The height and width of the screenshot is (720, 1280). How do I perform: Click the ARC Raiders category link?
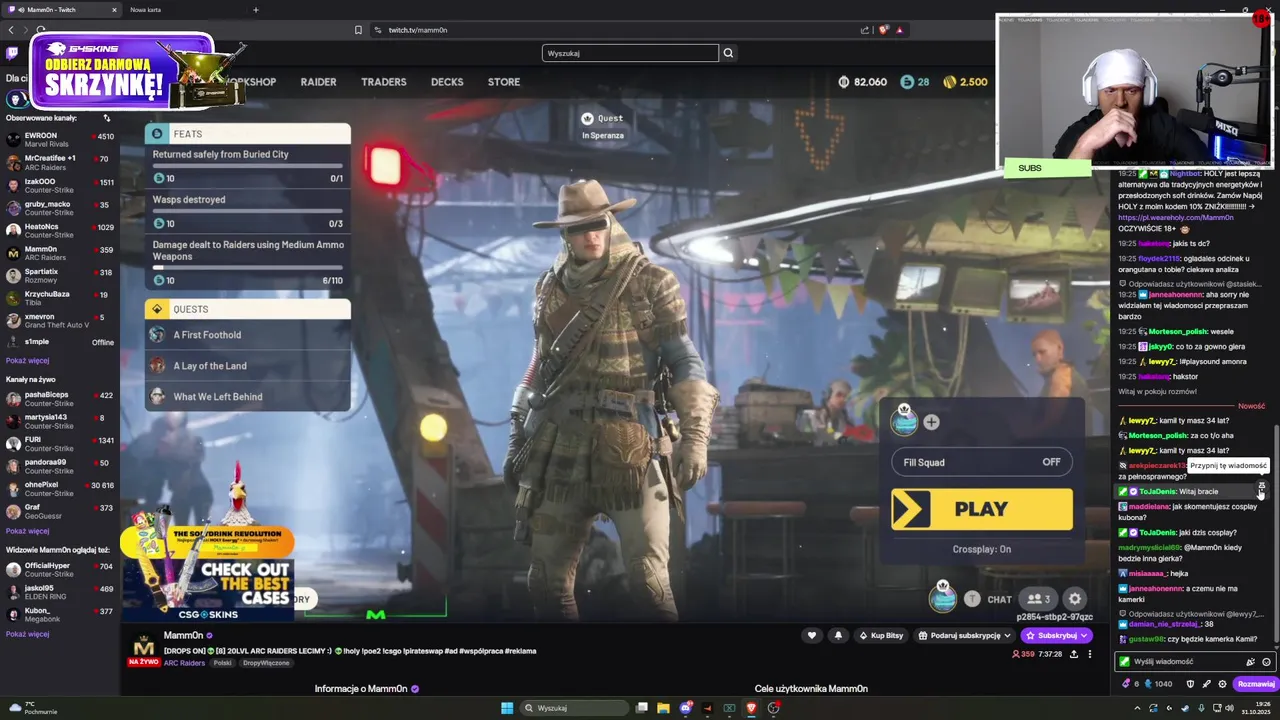coord(184,663)
